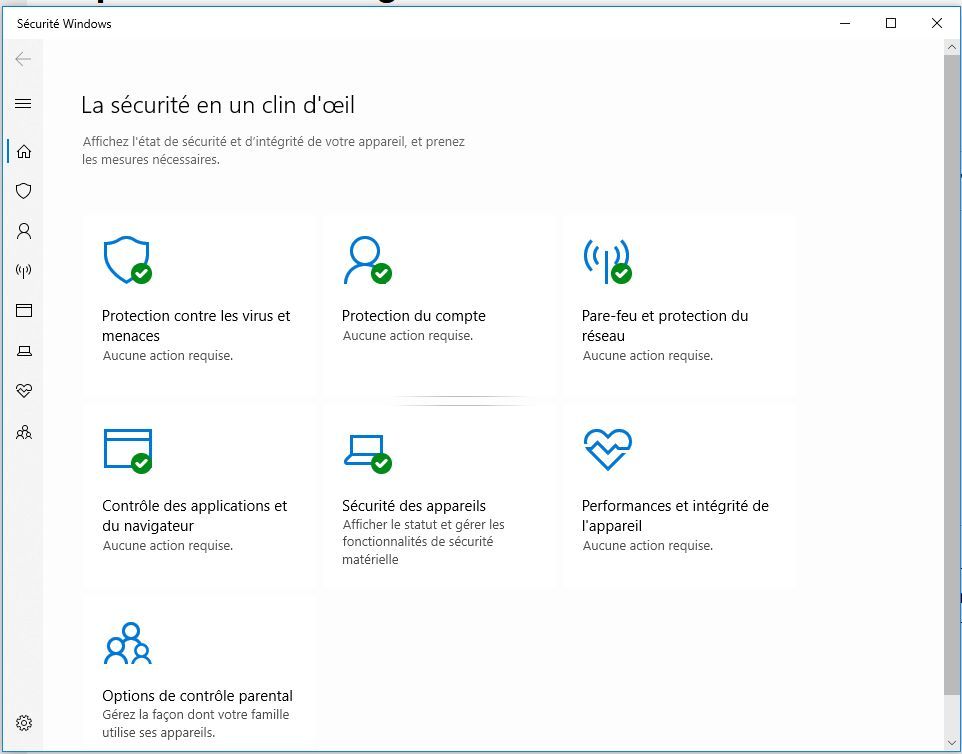Screen dimensions: 962x754
Task: Select the Home icon in sidebar
Action: (x=23, y=151)
